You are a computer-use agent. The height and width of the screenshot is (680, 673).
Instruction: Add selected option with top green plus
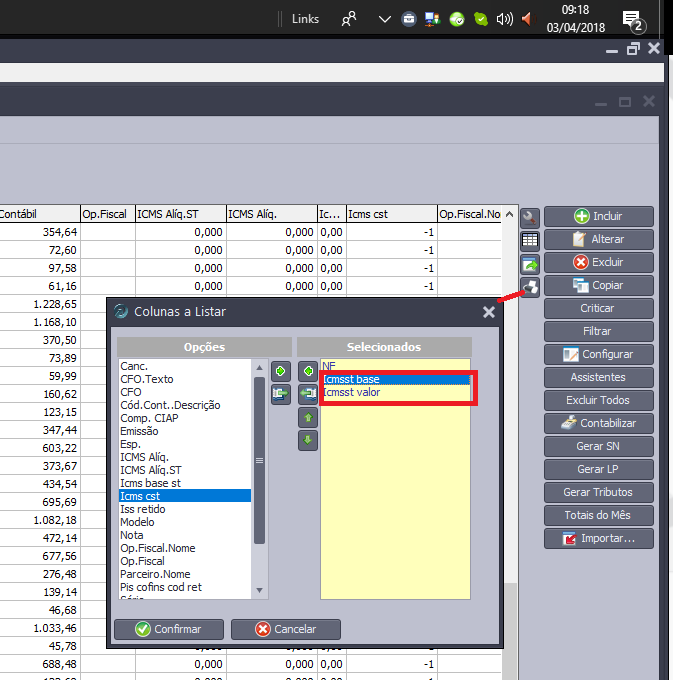point(281,371)
